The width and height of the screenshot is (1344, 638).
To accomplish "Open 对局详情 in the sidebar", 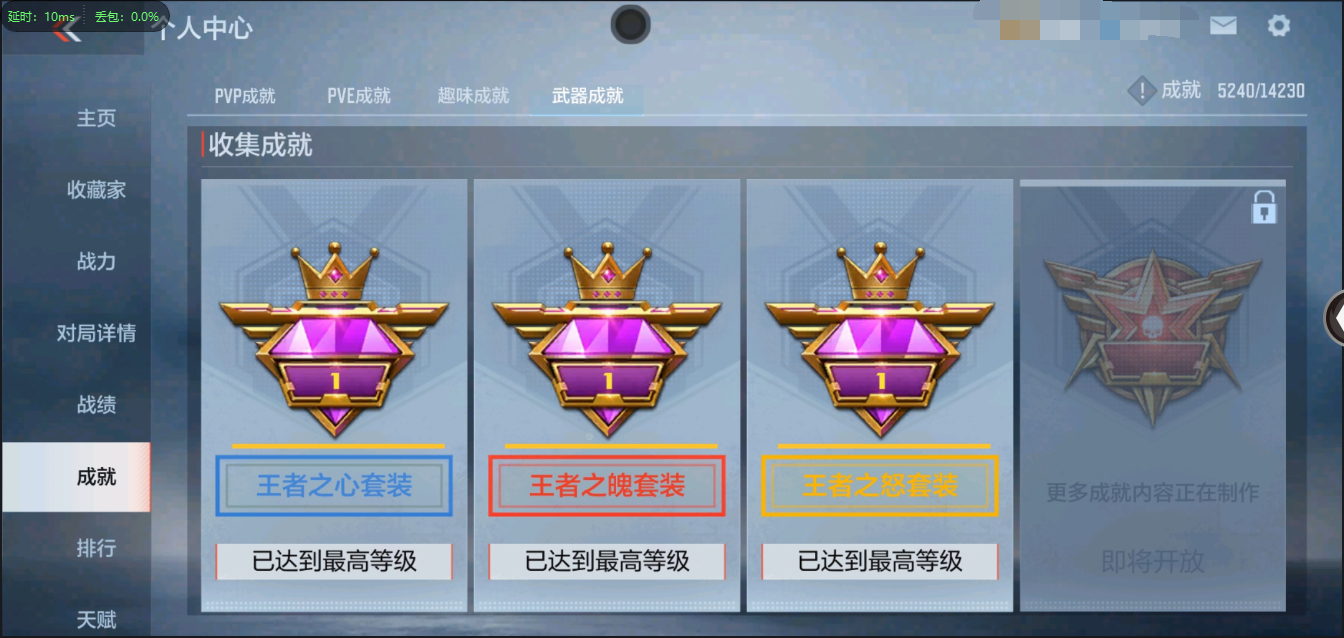I will (x=96, y=333).
